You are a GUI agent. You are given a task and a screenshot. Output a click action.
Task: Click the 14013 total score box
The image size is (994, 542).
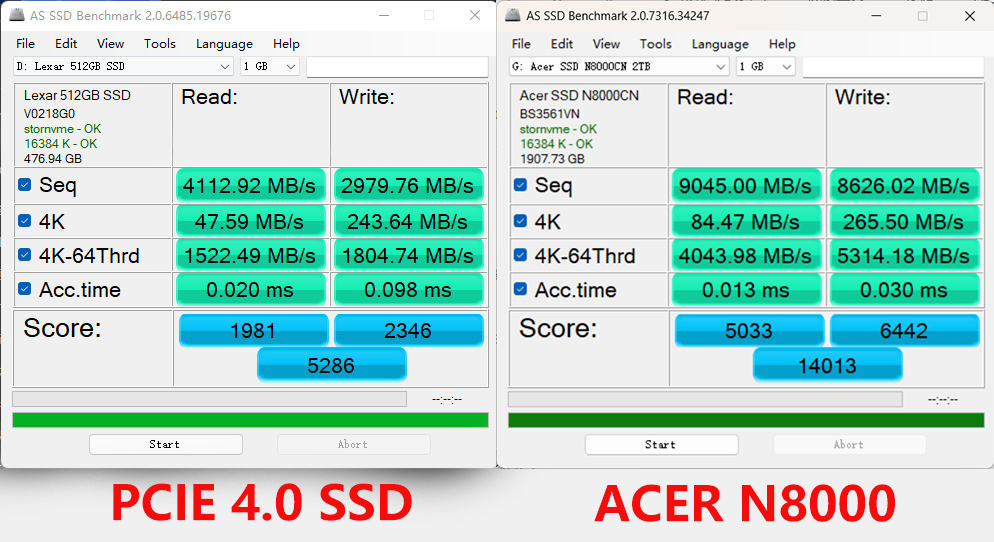click(827, 365)
